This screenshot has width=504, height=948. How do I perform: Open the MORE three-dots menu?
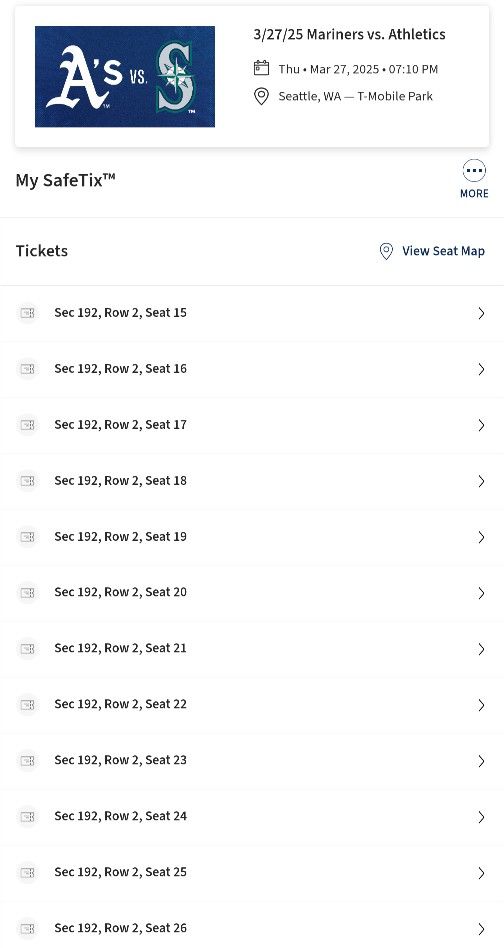click(x=474, y=171)
